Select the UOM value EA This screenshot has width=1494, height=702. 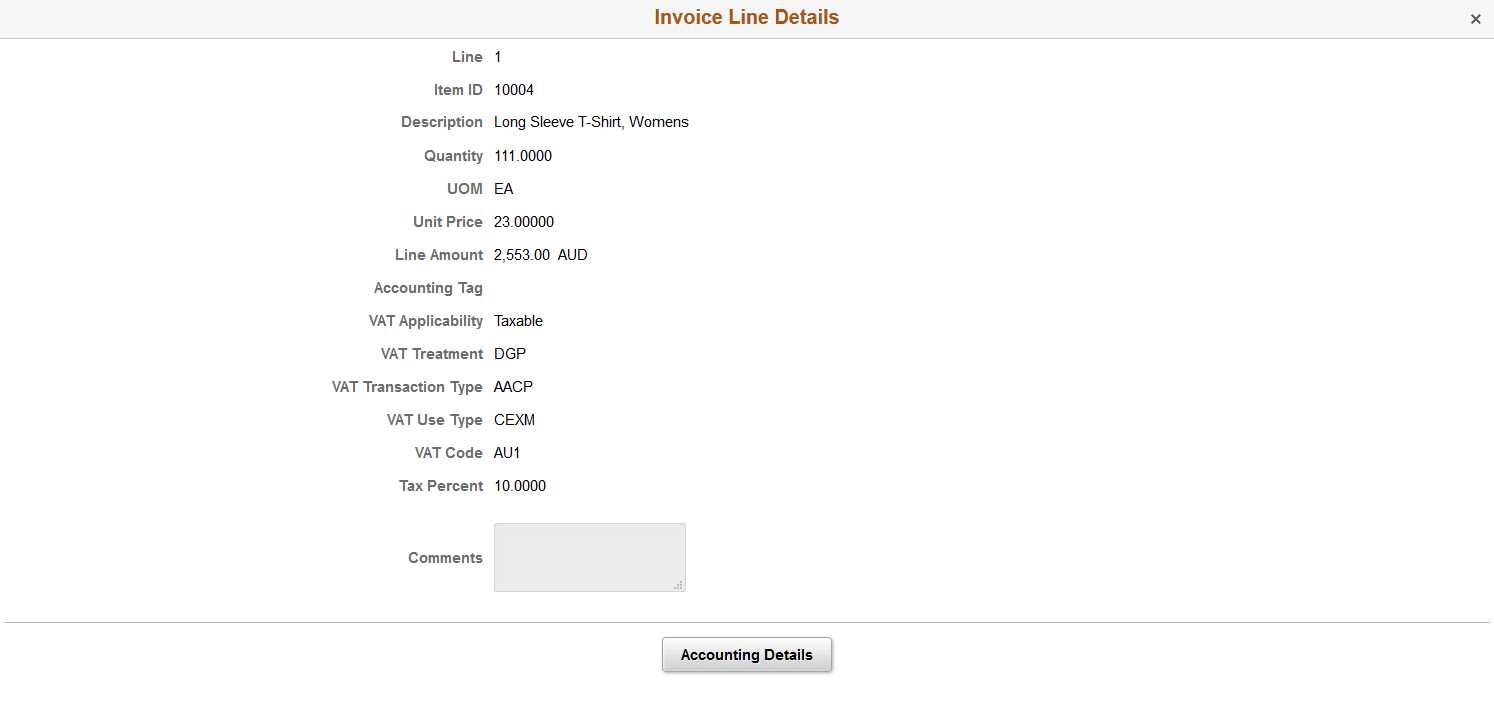(503, 188)
